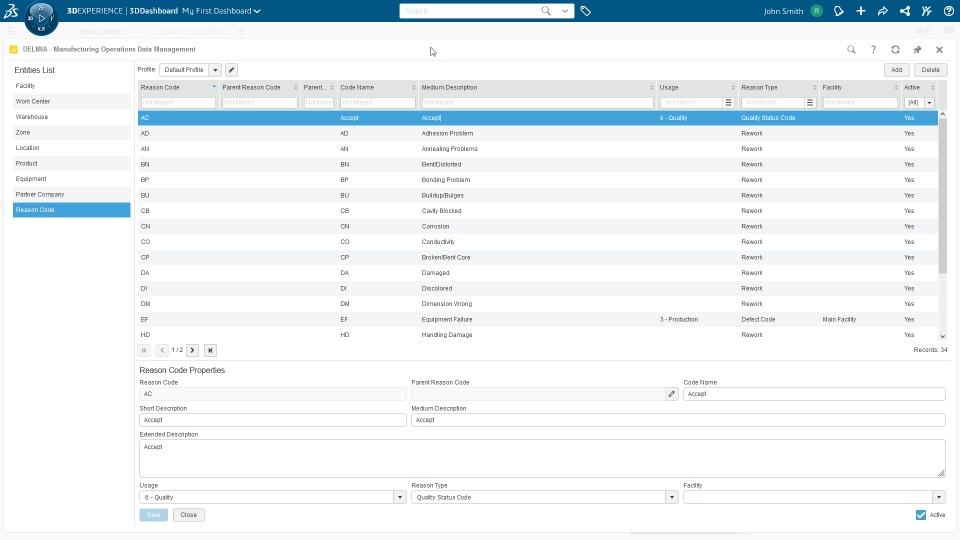
Task: Select the Adhesion Problem row
Action: 538,133
